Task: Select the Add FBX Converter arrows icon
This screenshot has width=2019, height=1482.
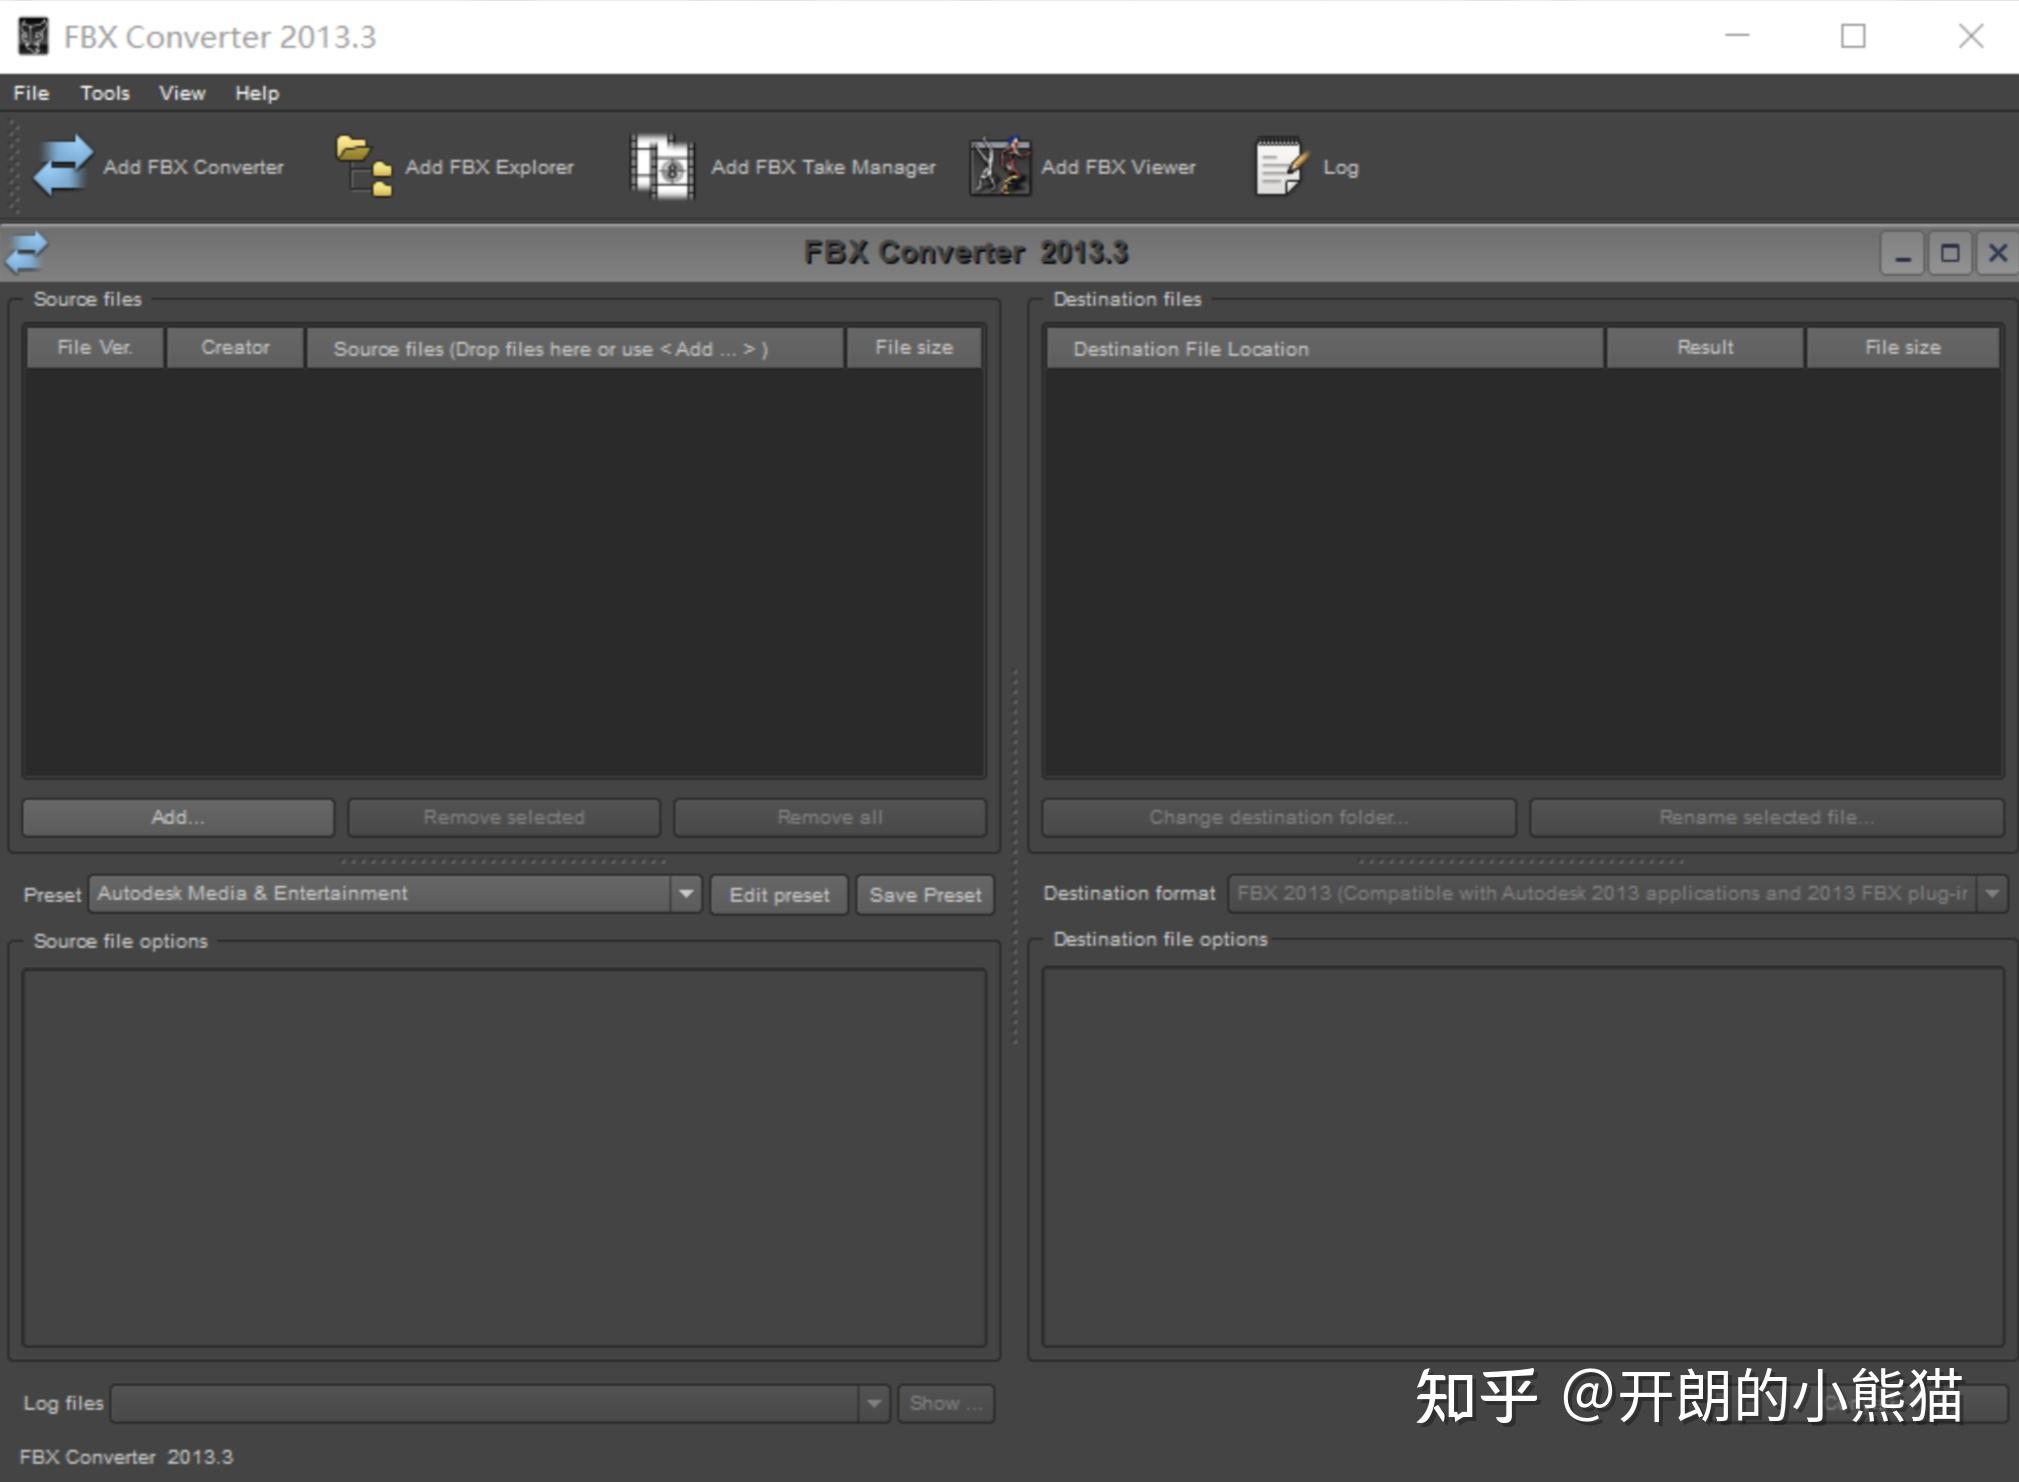Action: [60, 166]
